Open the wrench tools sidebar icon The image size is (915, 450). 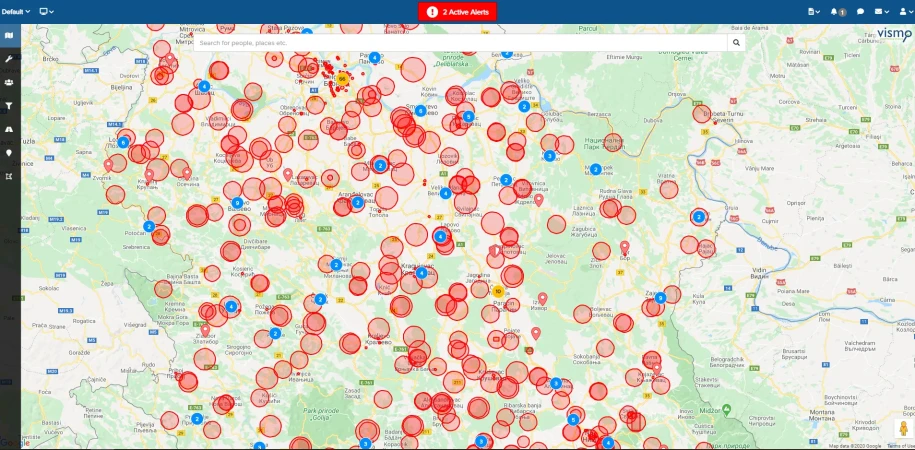coord(9,59)
